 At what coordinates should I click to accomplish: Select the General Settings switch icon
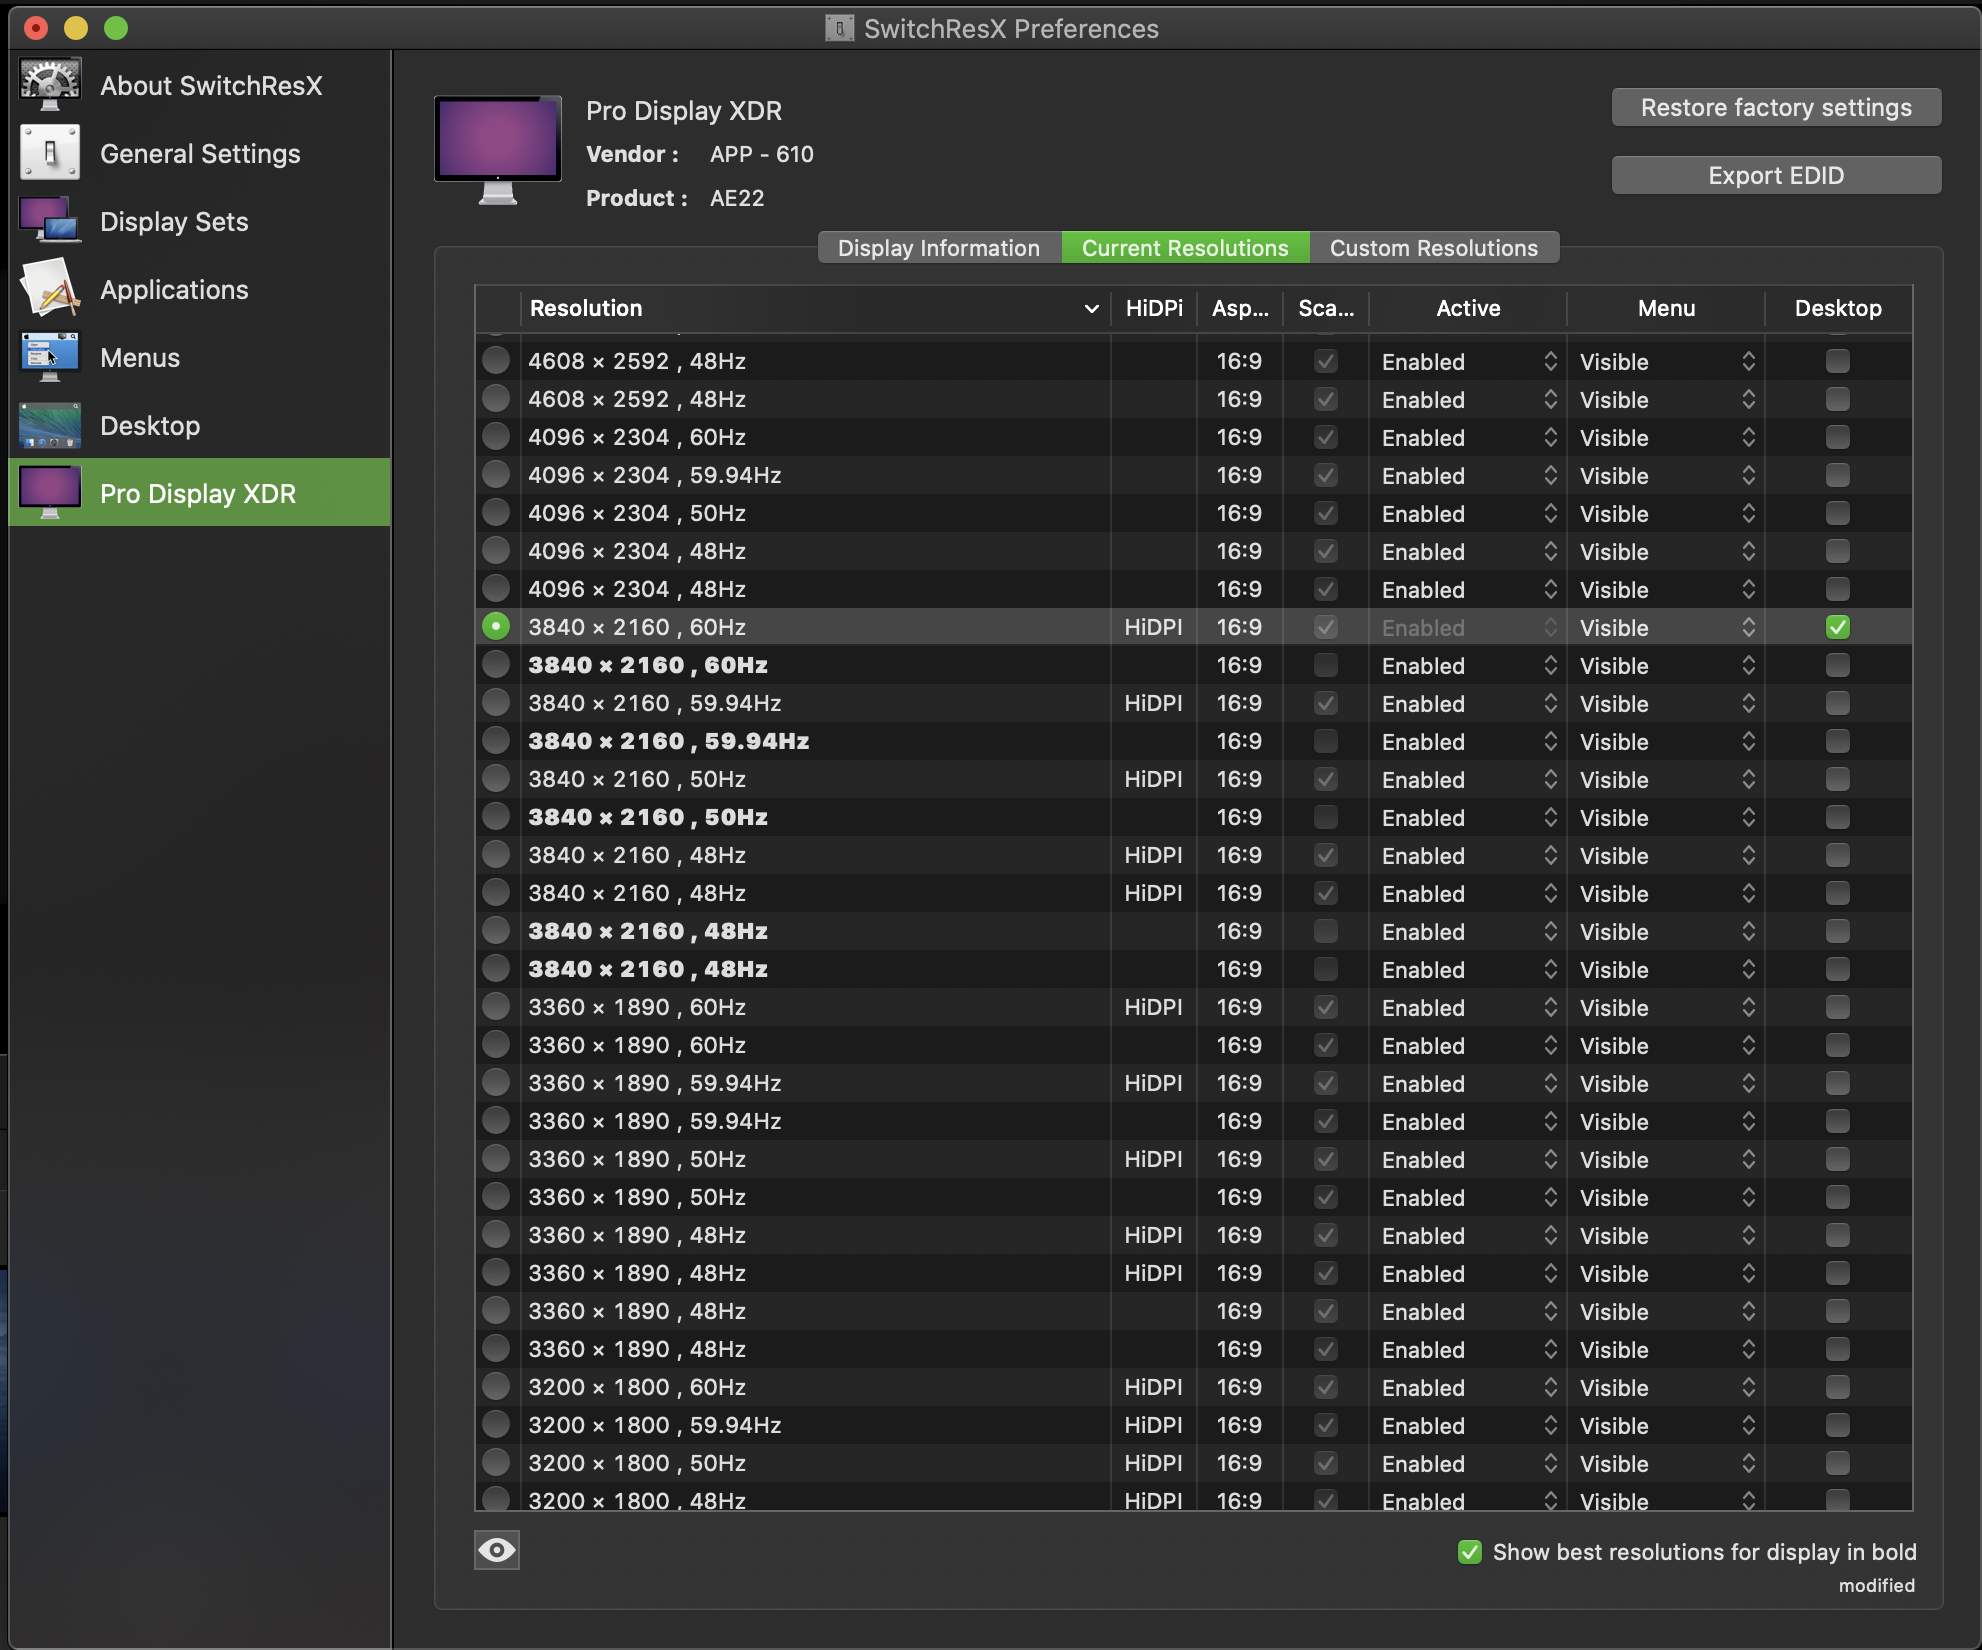click(x=50, y=153)
